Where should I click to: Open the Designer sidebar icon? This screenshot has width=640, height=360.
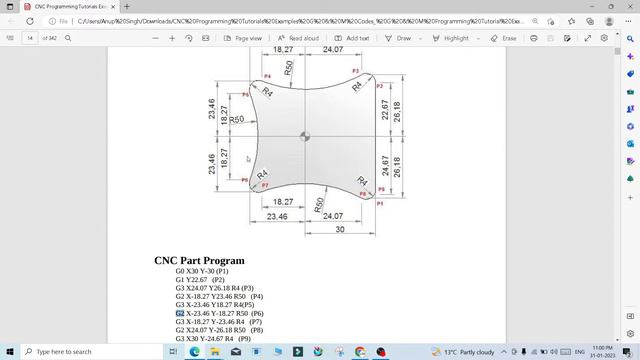(630, 161)
